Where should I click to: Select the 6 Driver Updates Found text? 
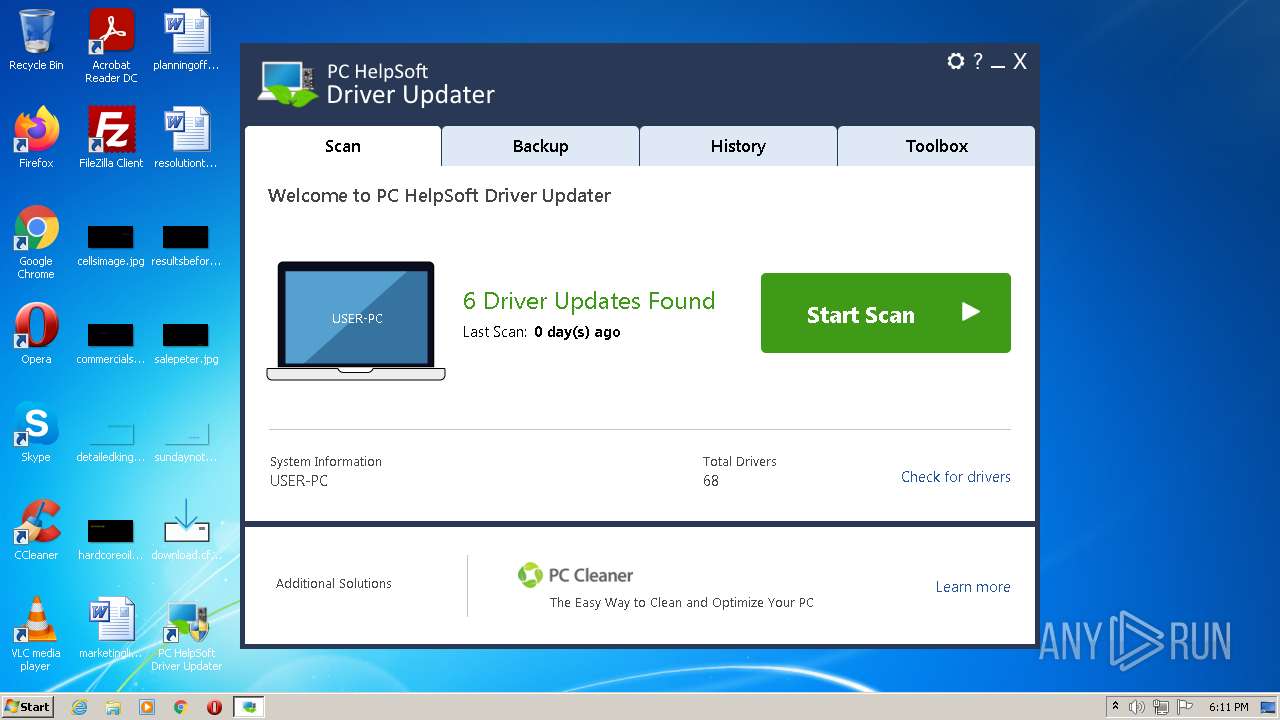point(589,301)
